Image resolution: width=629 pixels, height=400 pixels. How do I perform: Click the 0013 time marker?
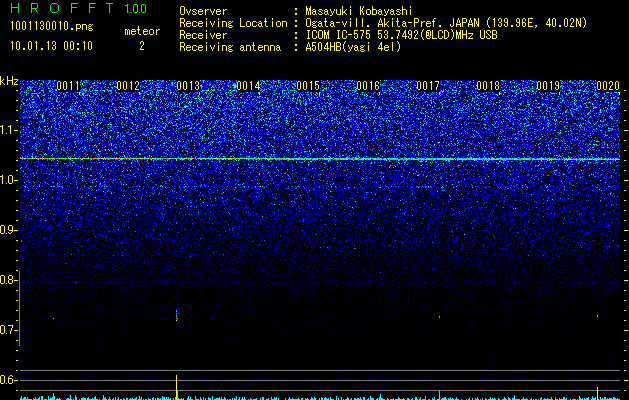pyautogui.click(x=188, y=86)
